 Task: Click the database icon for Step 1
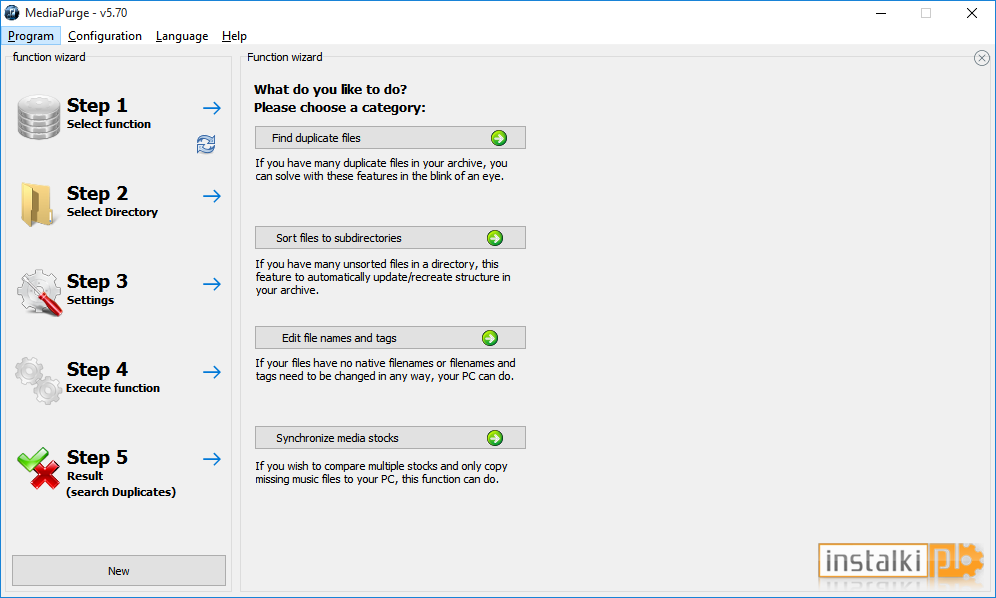(x=39, y=117)
